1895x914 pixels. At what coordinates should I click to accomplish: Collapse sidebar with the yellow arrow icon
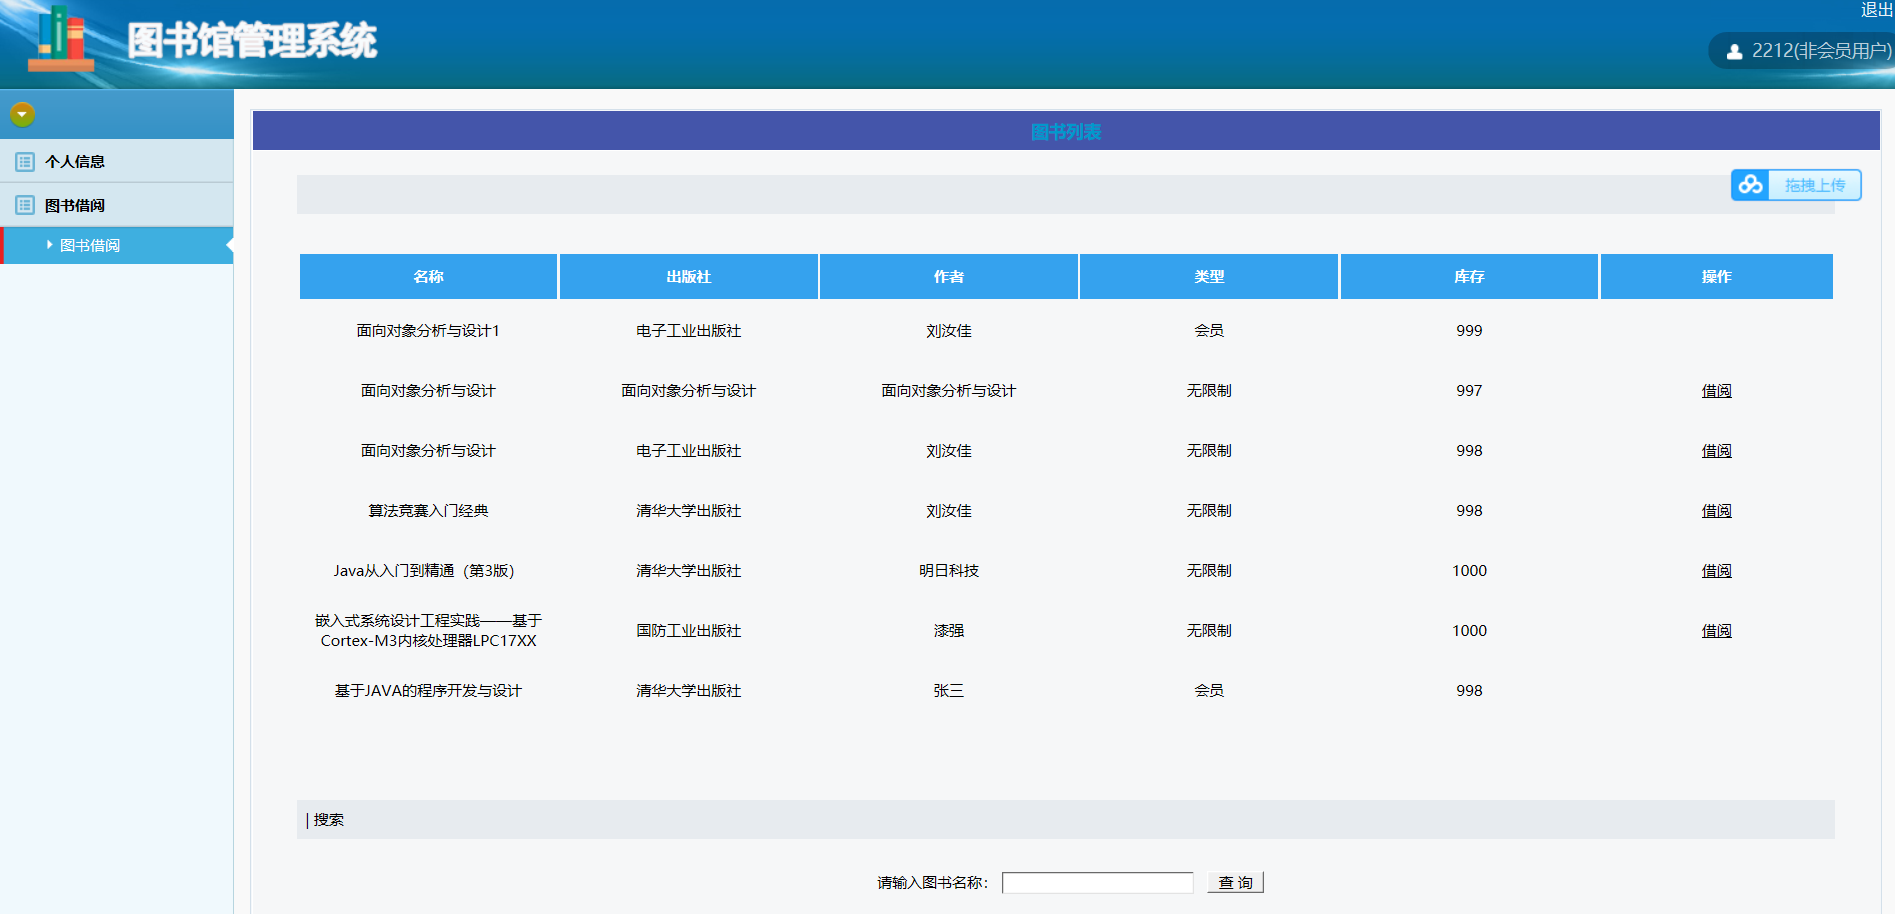(22, 114)
